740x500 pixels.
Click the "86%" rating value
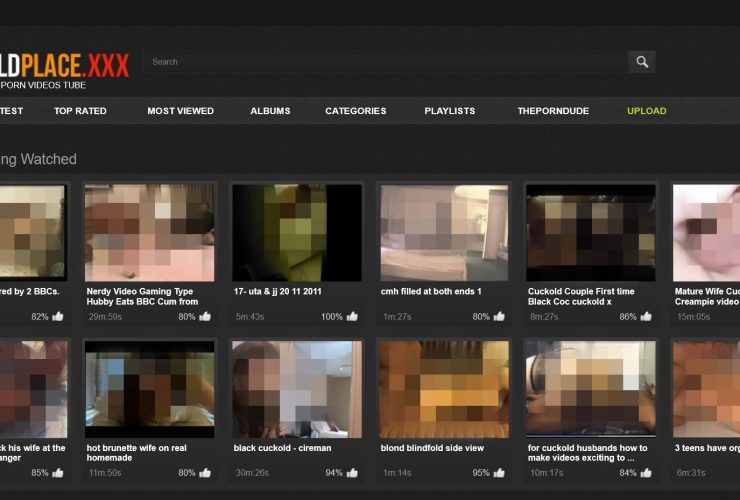tap(628, 316)
